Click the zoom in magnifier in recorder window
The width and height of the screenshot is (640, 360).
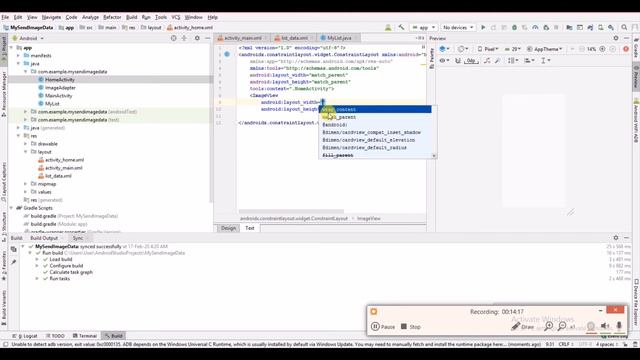click(549, 326)
